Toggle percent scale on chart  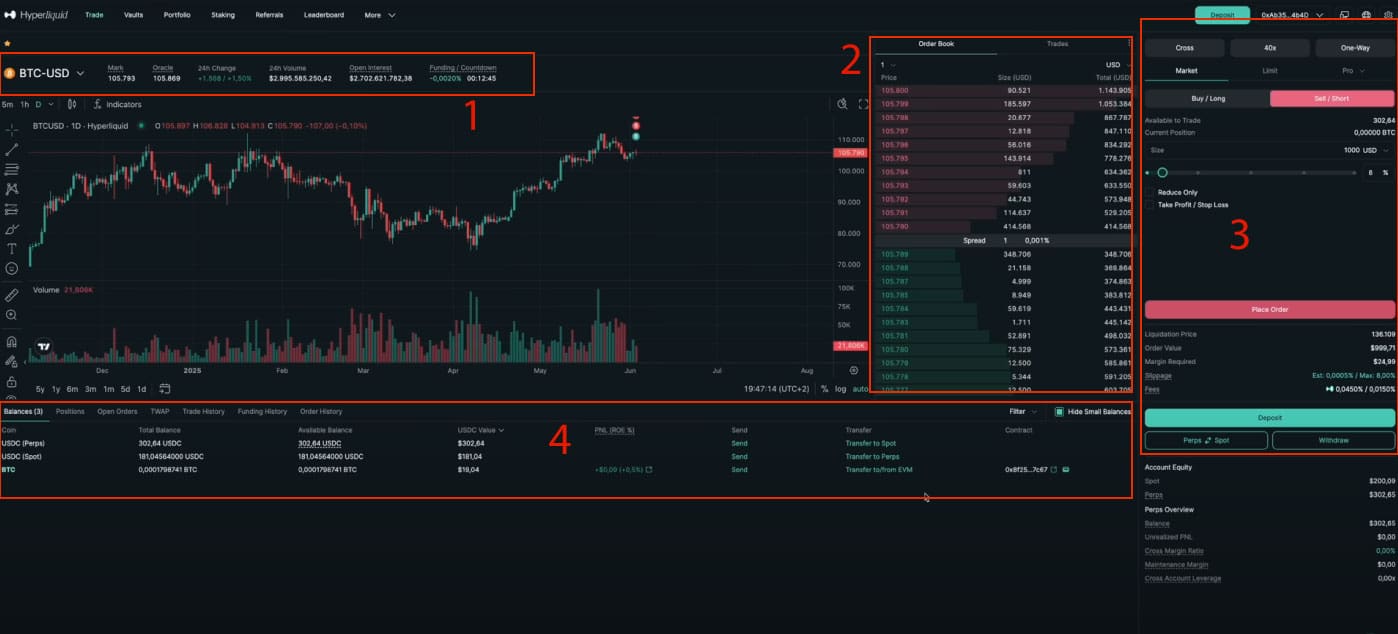tap(824, 388)
